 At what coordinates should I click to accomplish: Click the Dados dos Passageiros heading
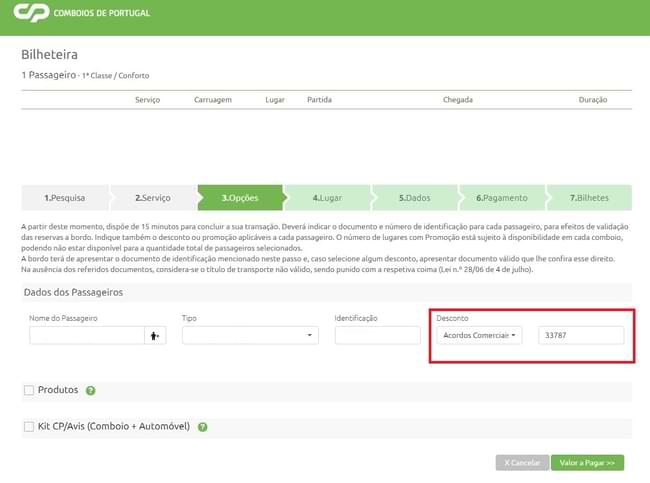[73, 293]
